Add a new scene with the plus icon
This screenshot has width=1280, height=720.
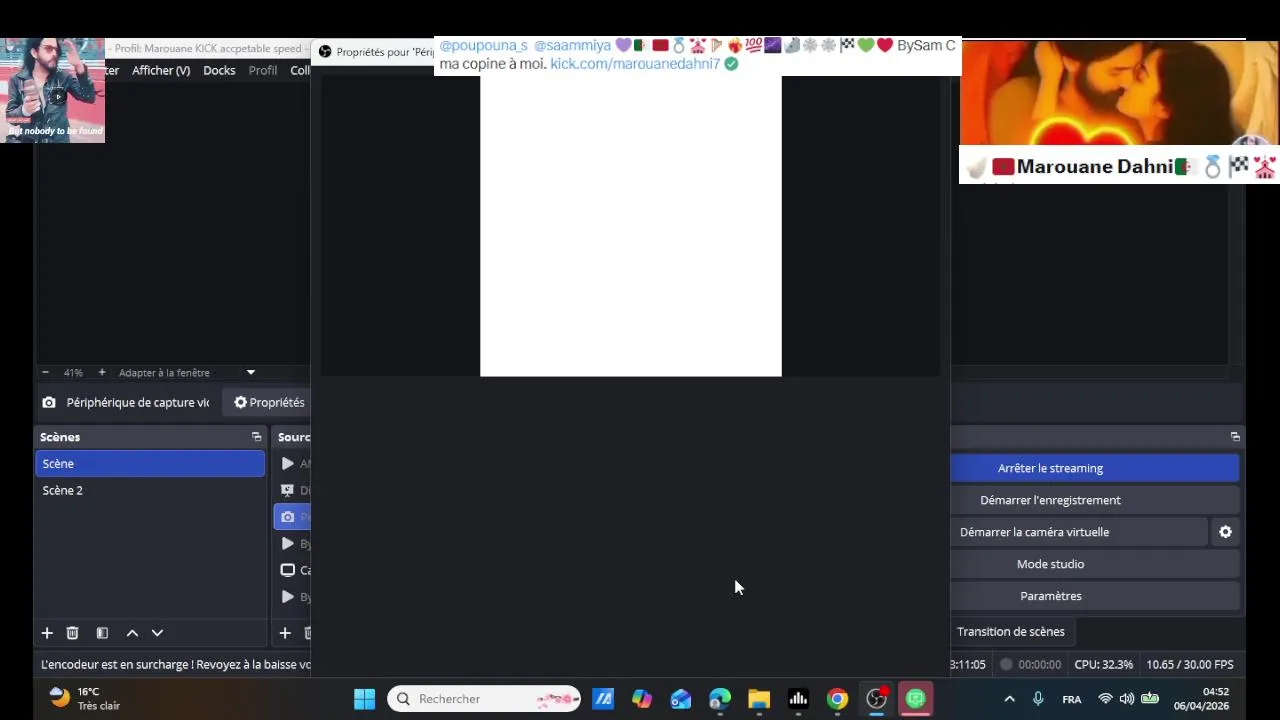[x=47, y=633]
